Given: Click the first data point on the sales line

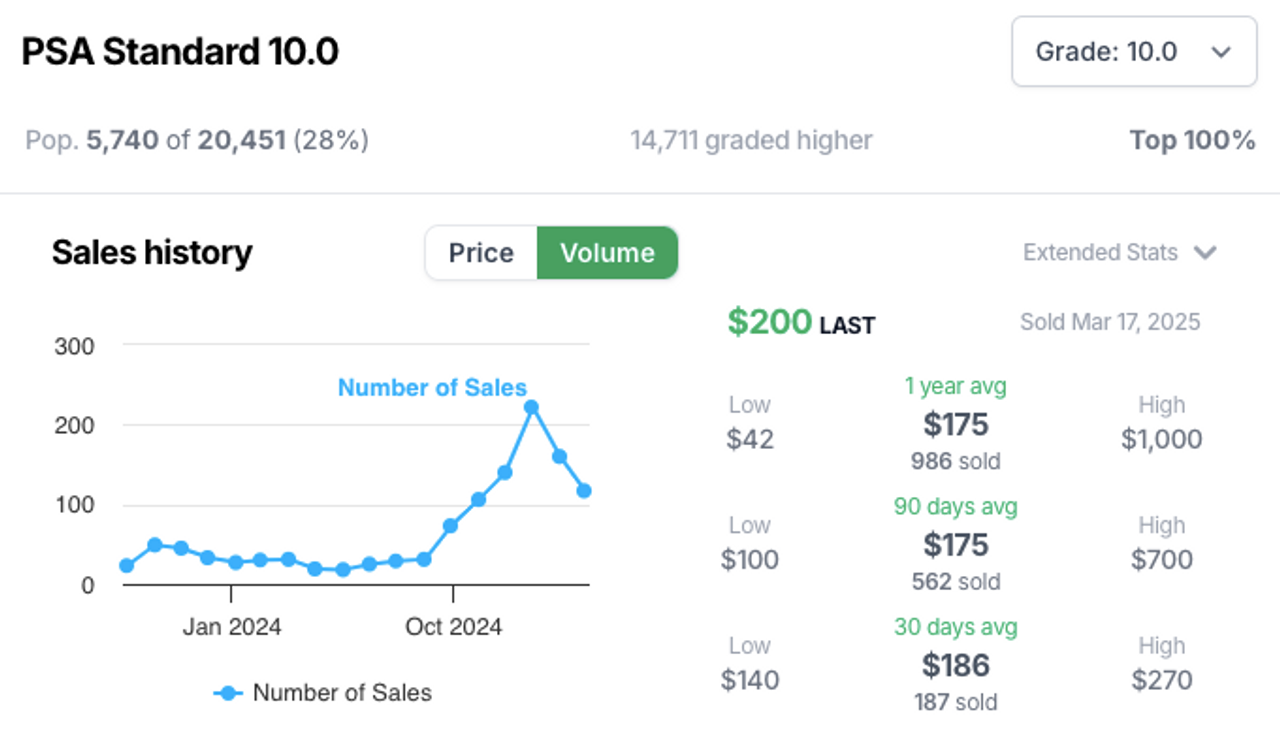Looking at the screenshot, I should pos(127,565).
